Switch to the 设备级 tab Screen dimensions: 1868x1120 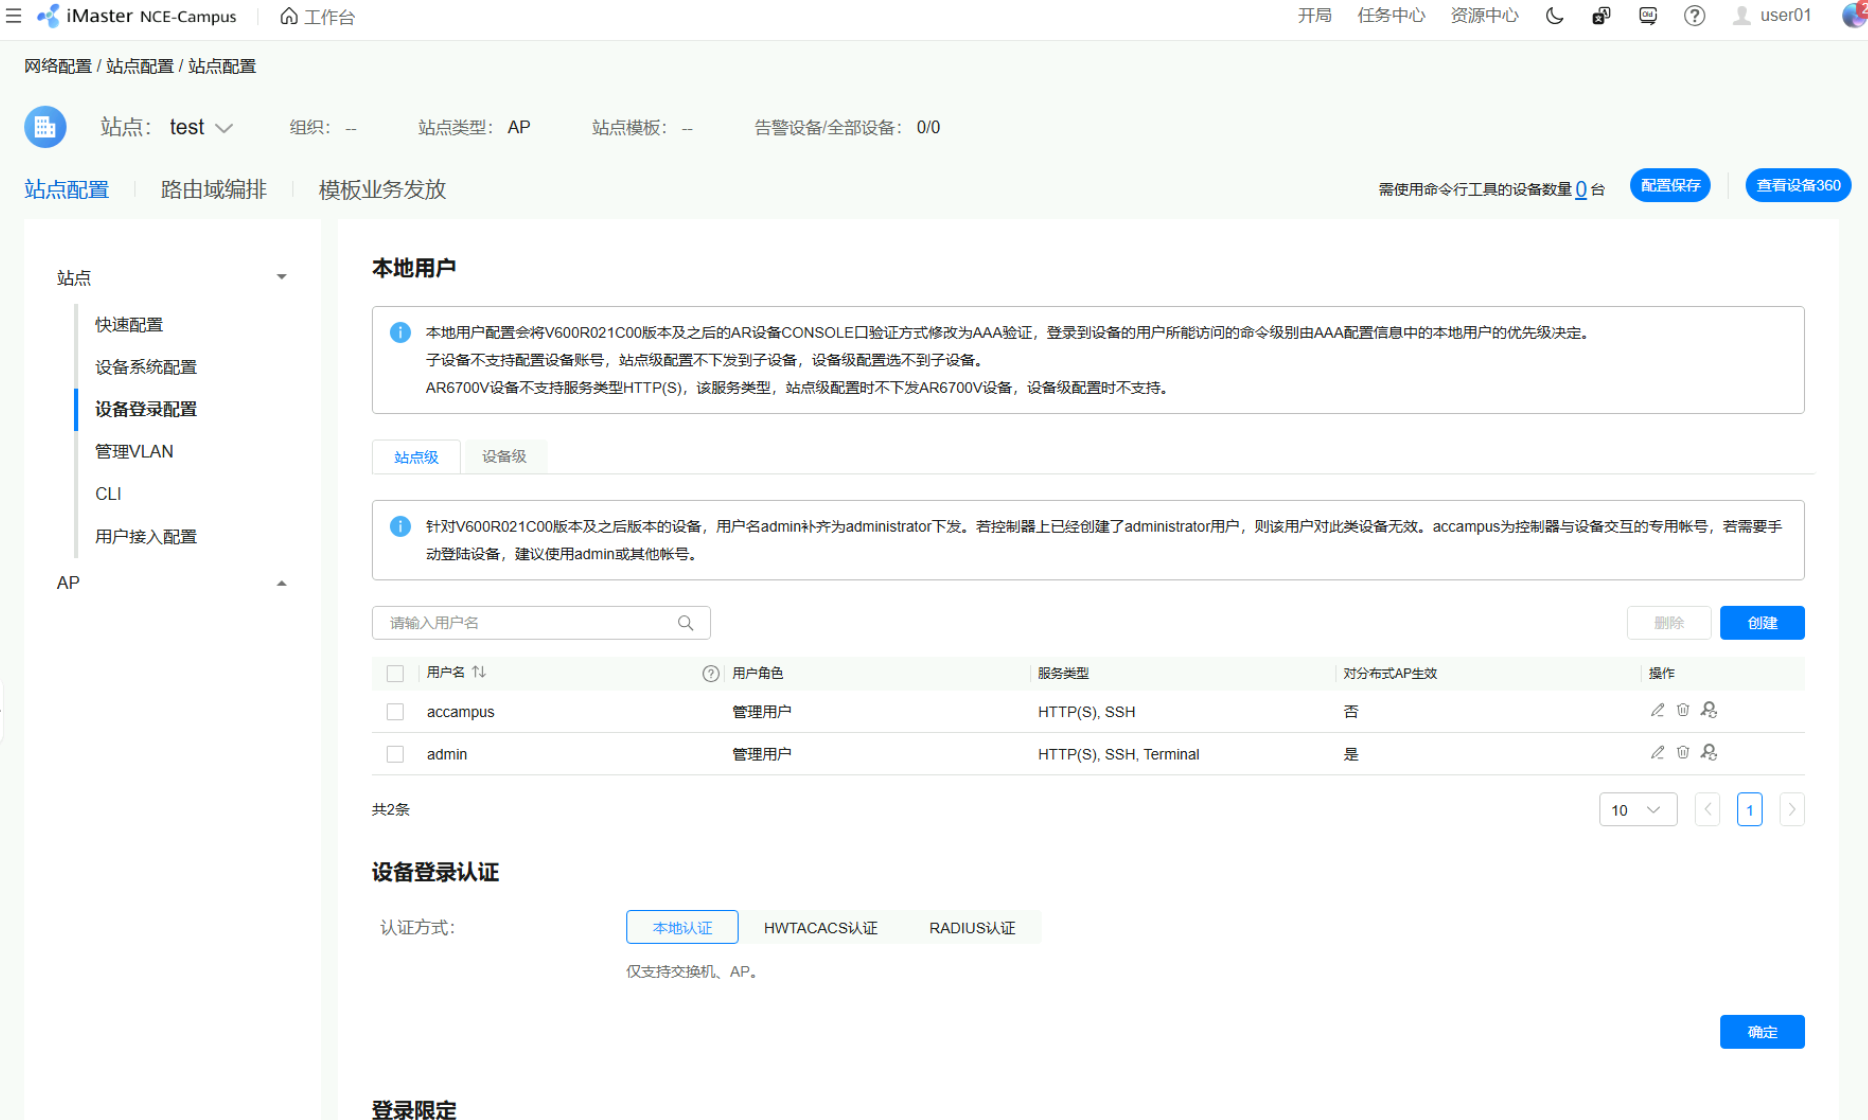504,457
